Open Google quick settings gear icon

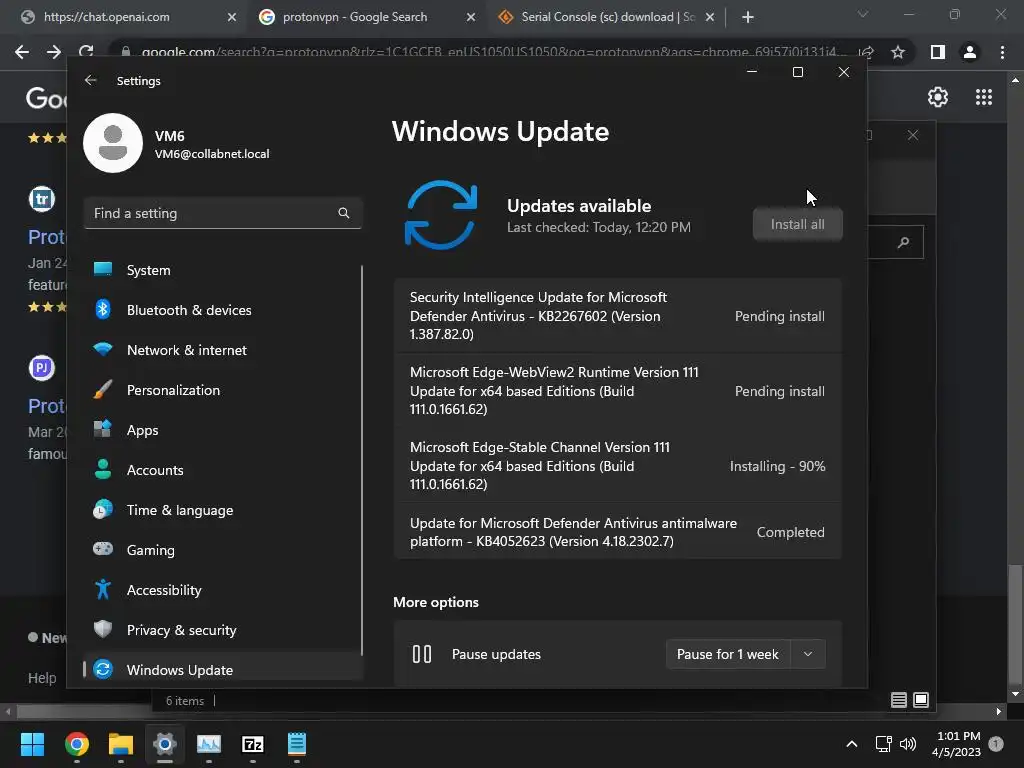tap(938, 97)
